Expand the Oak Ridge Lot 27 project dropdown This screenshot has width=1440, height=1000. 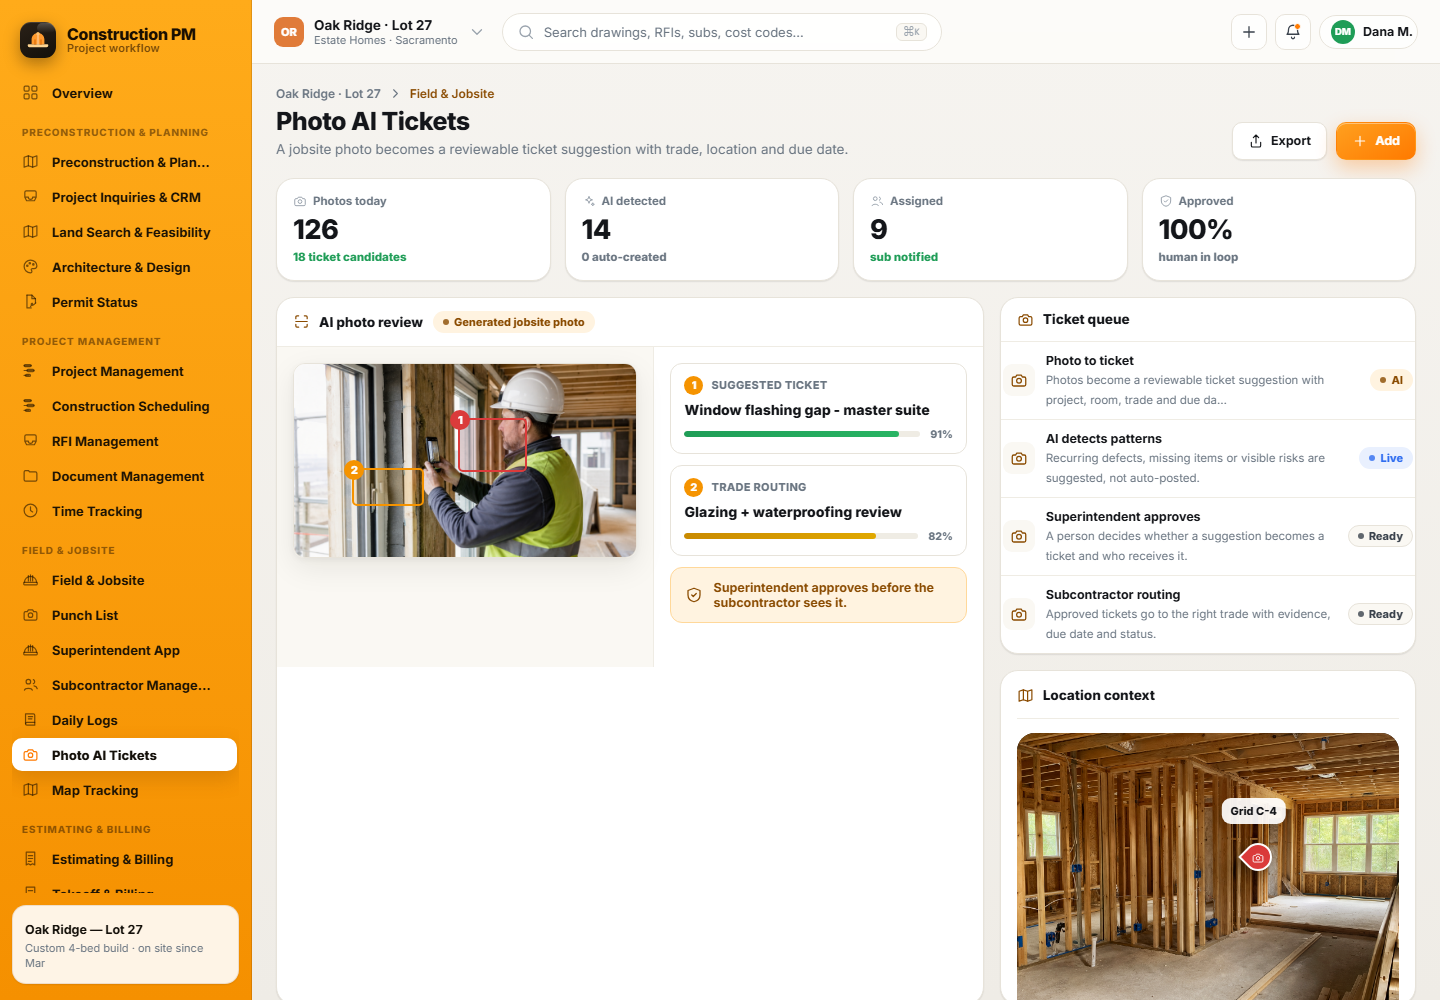click(x=477, y=32)
